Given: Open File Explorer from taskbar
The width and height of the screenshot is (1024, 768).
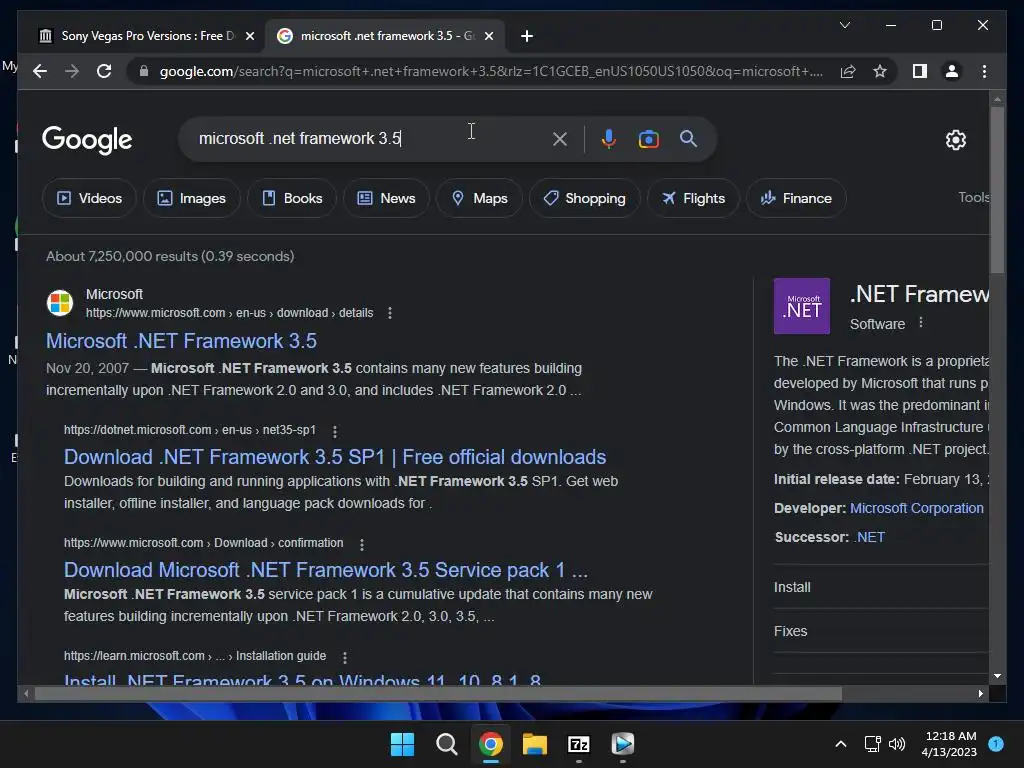Looking at the screenshot, I should coord(534,744).
